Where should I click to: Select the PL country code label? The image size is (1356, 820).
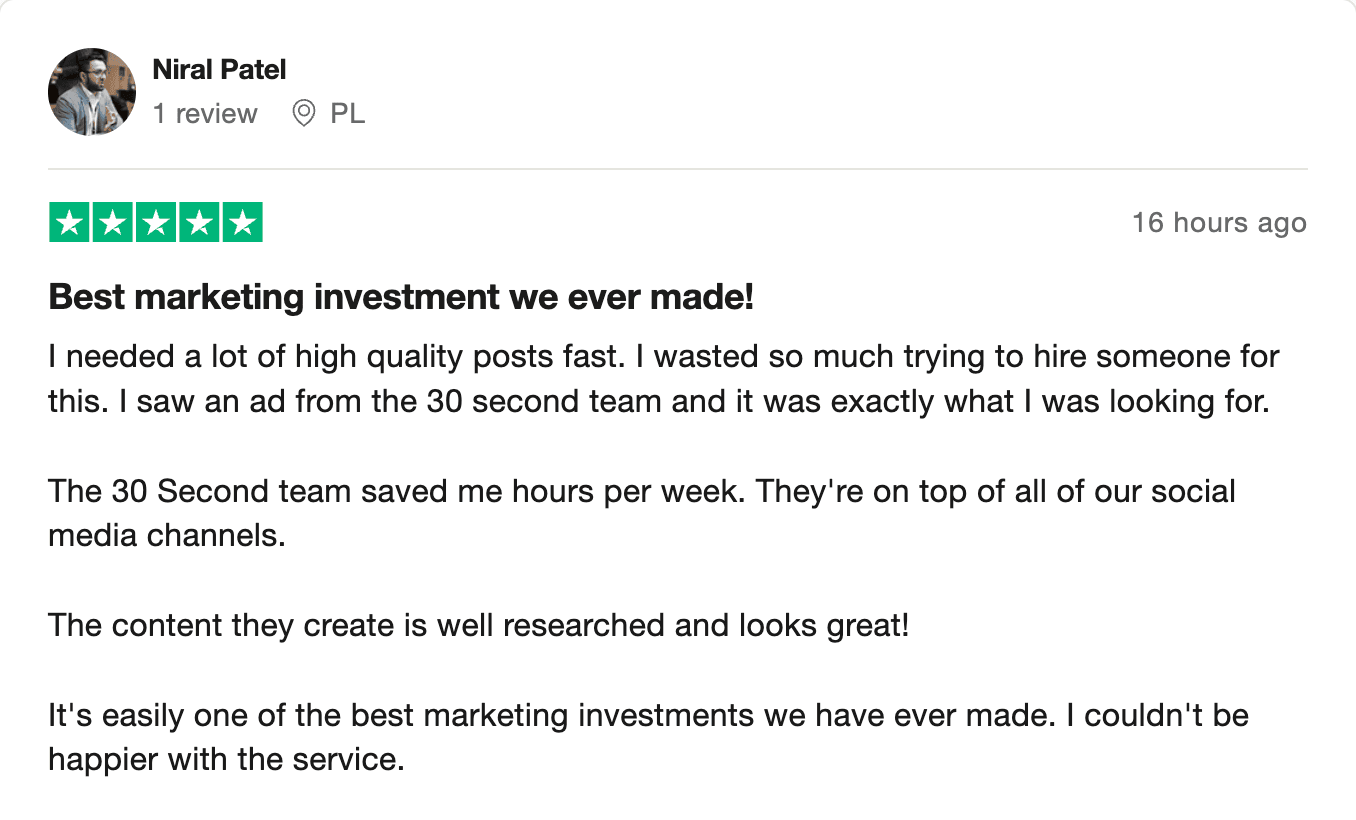(348, 114)
